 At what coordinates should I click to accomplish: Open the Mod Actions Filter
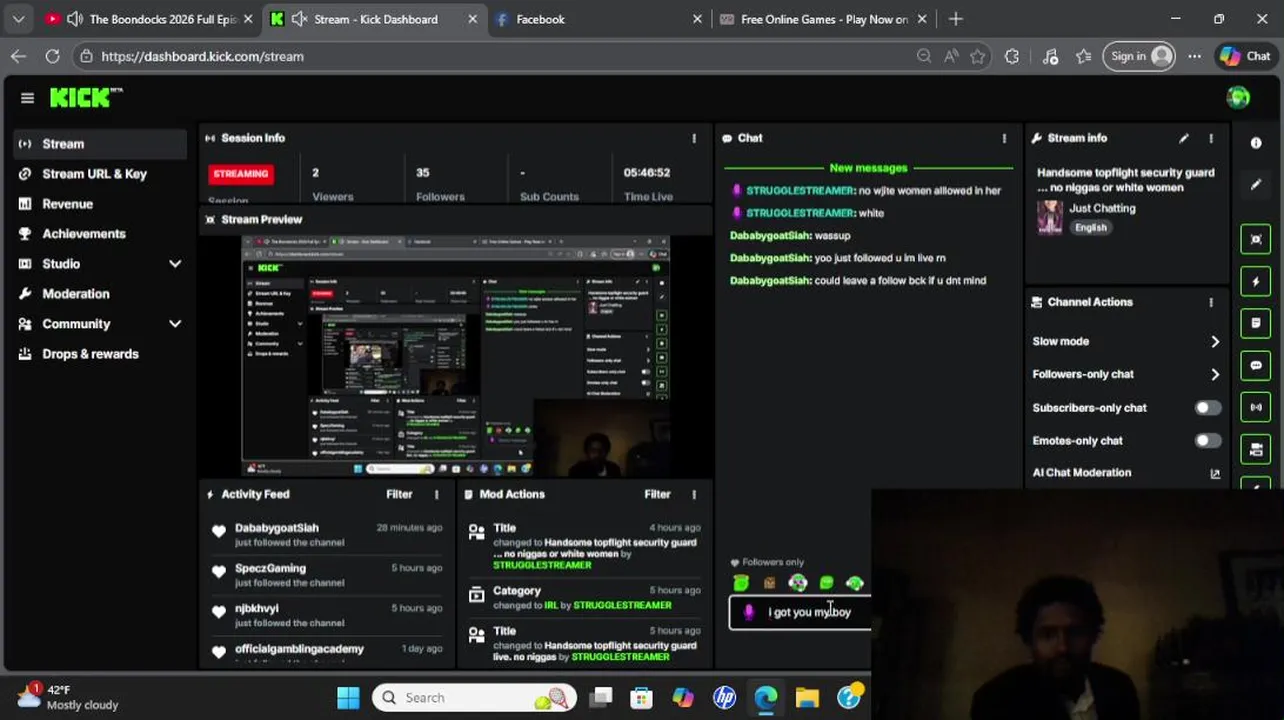point(657,494)
